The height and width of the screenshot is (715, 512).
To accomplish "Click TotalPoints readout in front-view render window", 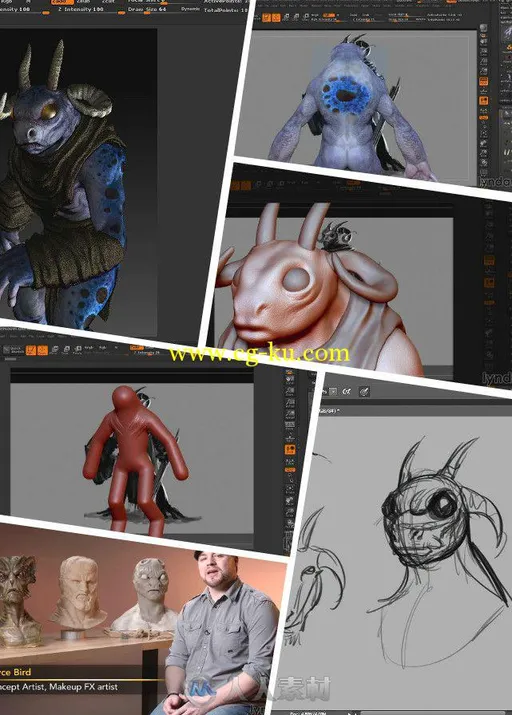I will pos(226,10).
